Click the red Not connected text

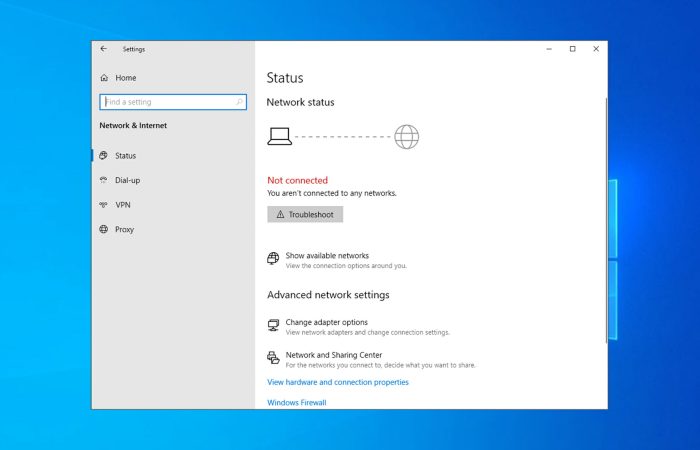pyautogui.click(x=297, y=180)
